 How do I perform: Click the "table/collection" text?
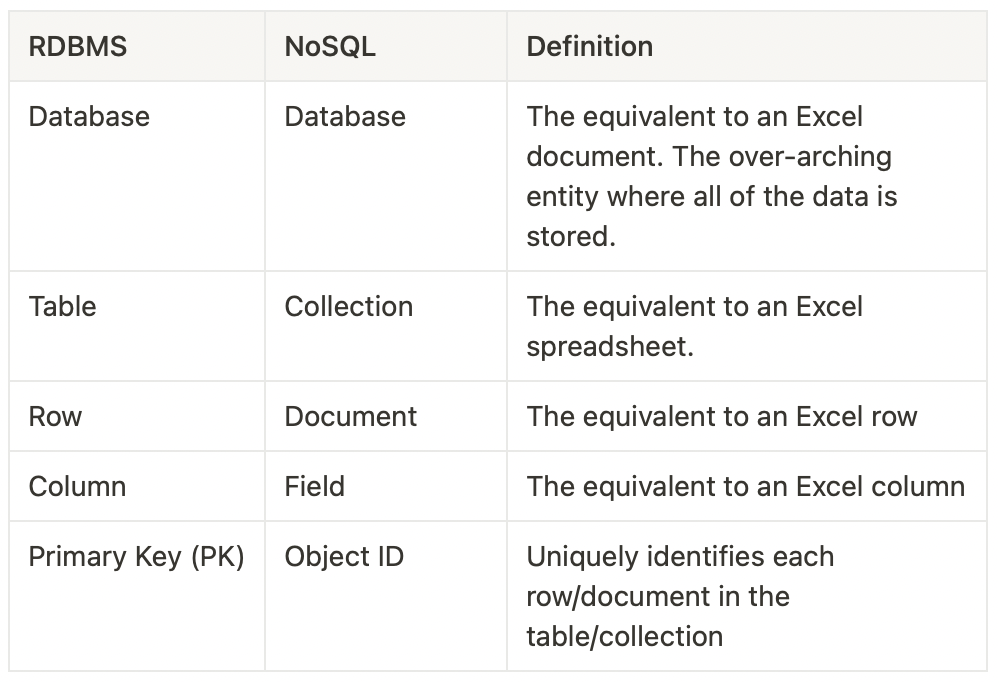(x=625, y=636)
